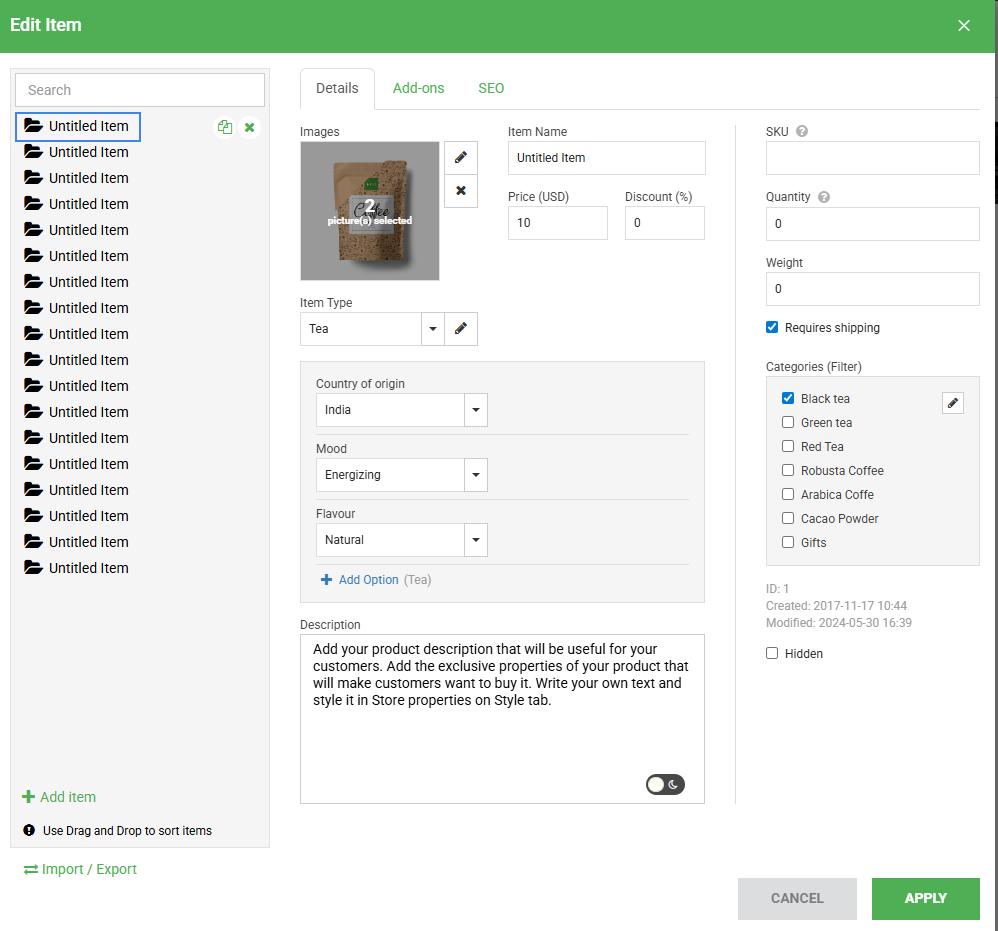This screenshot has width=998, height=931.
Task: Expand the Mood dropdown
Action: (x=476, y=475)
